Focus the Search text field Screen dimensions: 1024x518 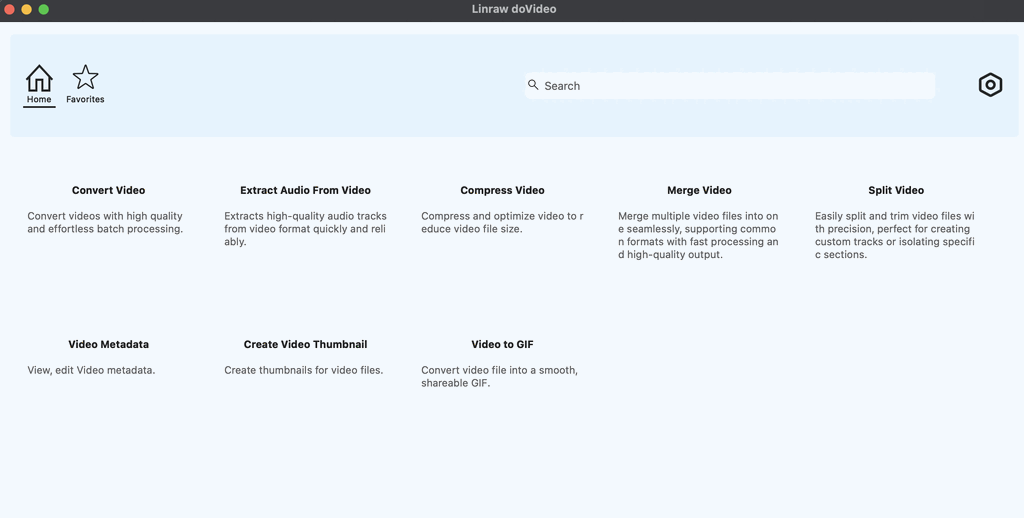pos(735,86)
